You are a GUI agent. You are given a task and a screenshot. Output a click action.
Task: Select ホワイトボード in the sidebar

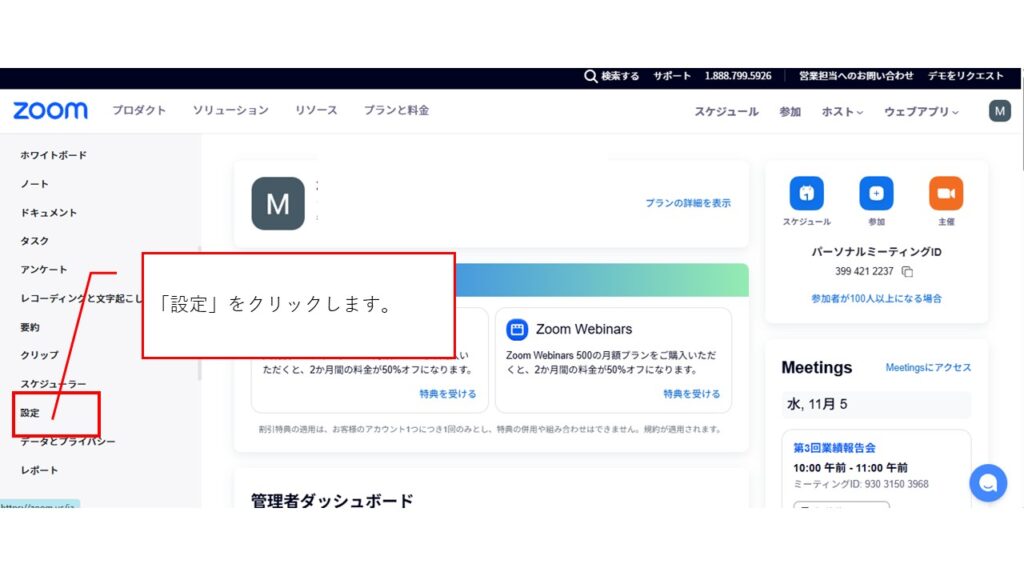[x=54, y=155]
